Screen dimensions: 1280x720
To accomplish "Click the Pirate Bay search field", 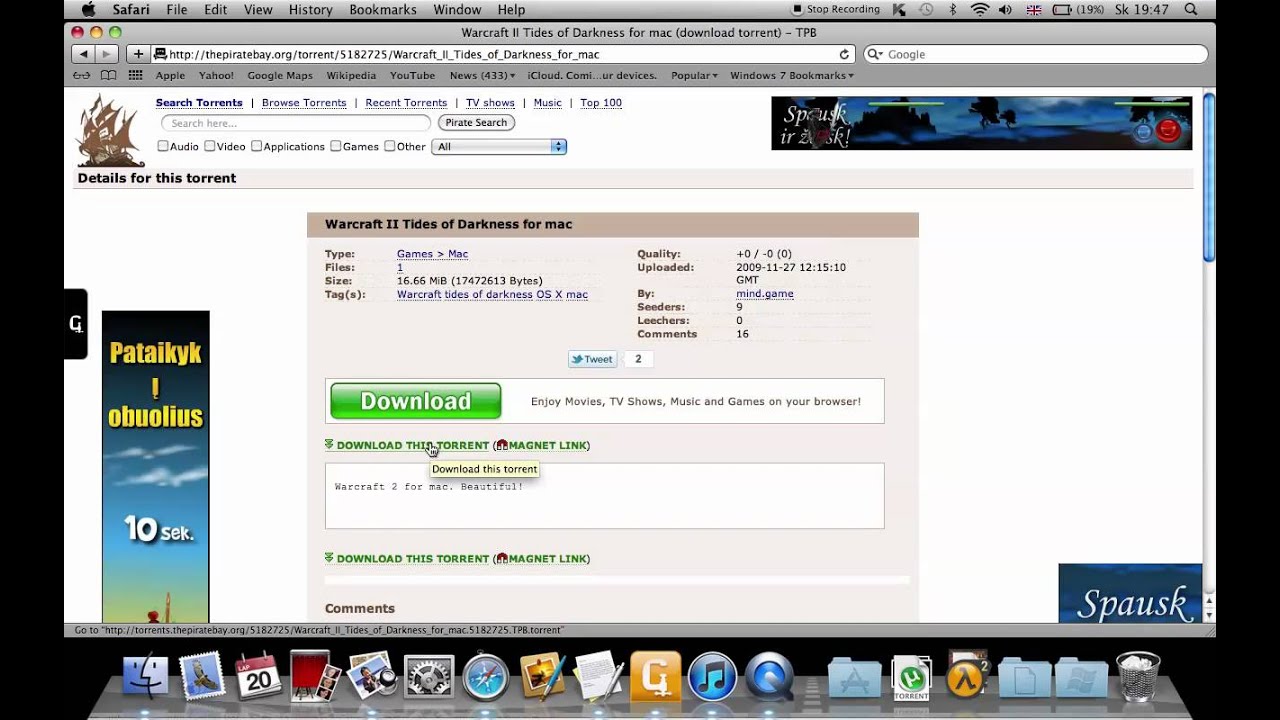I will click(296, 123).
